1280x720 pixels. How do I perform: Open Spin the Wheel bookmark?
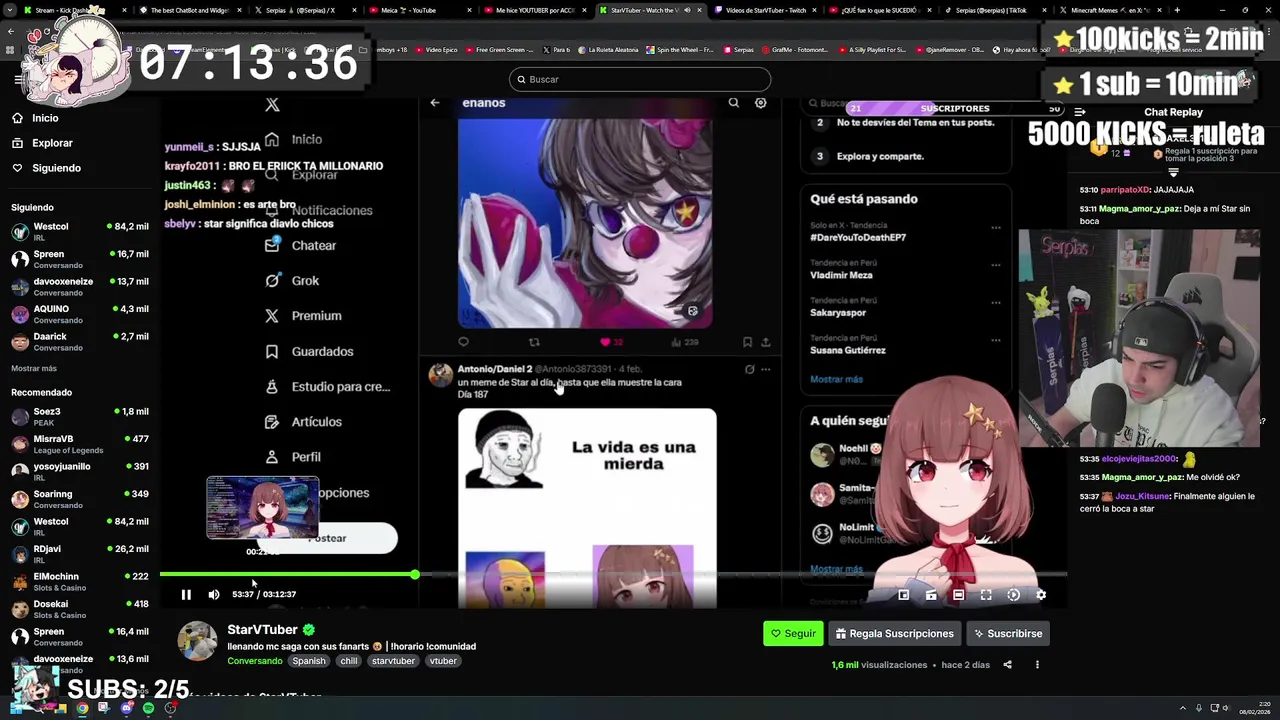pyautogui.click(x=680, y=49)
